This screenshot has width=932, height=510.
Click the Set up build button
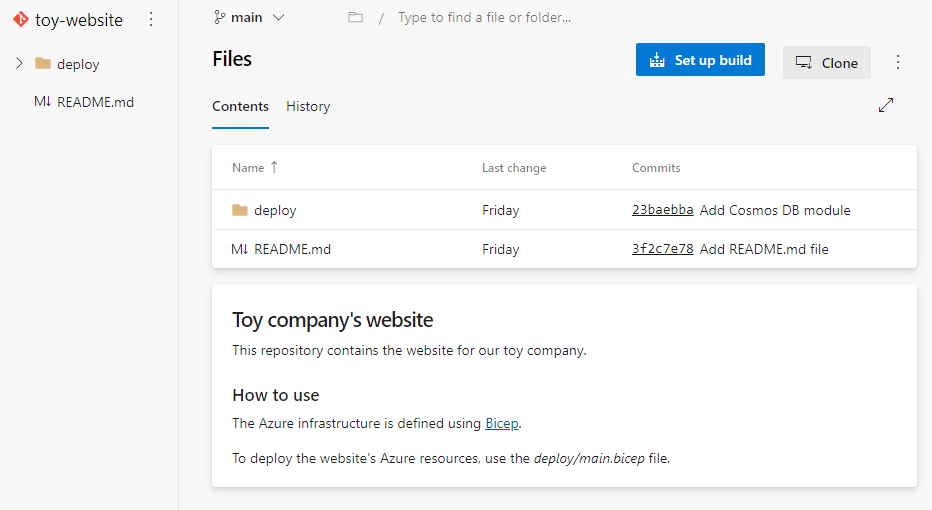(700, 59)
